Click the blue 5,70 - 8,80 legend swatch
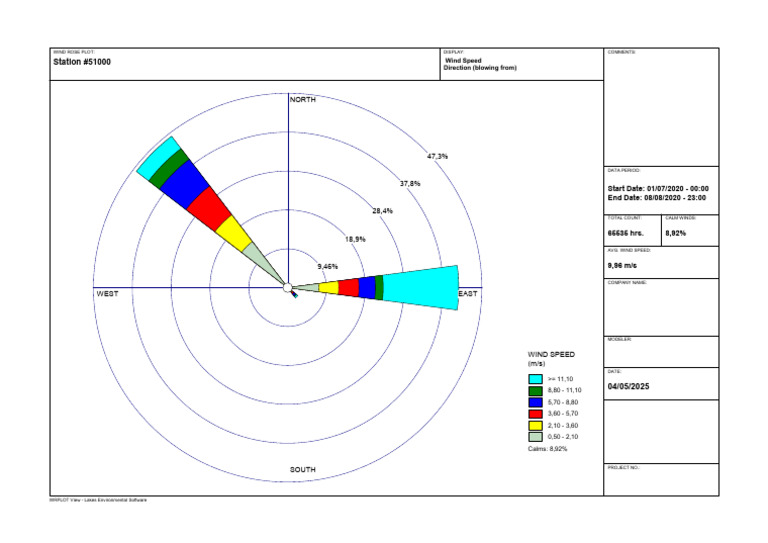This screenshot has width=768, height=543. point(535,402)
